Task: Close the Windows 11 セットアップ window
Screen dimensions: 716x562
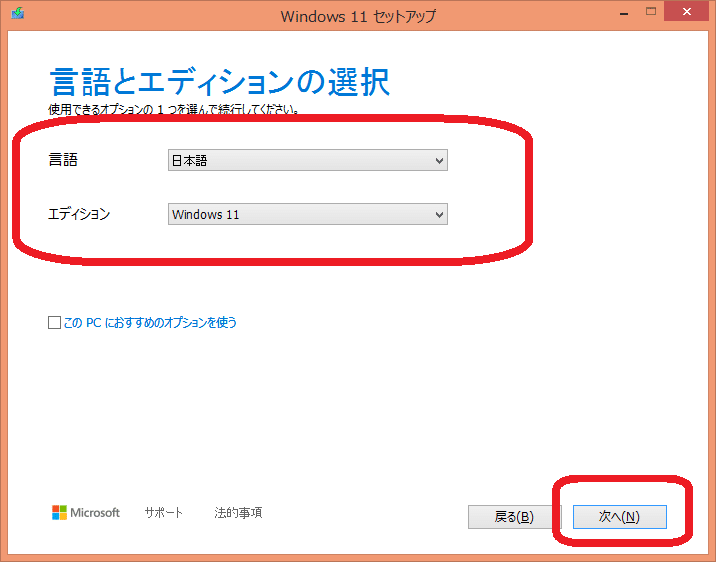Action: pos(687,12)
